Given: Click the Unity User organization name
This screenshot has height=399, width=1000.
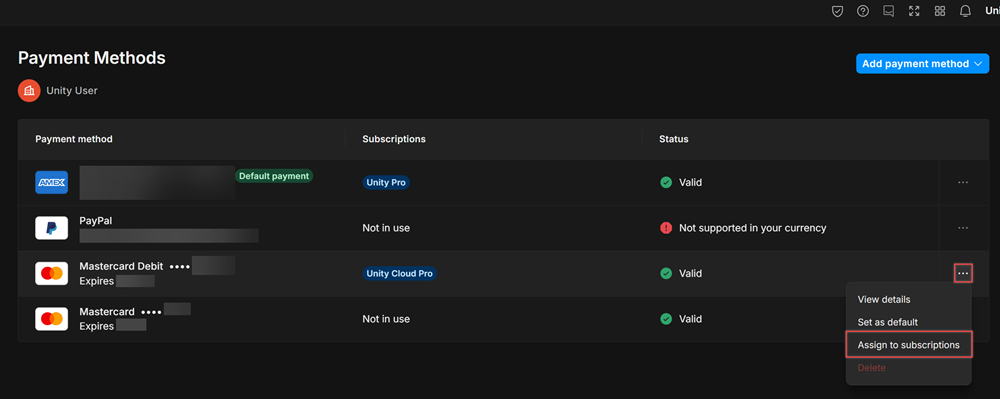Looking at the screenshot, I should pyautogui.click(x=72, y=91).
